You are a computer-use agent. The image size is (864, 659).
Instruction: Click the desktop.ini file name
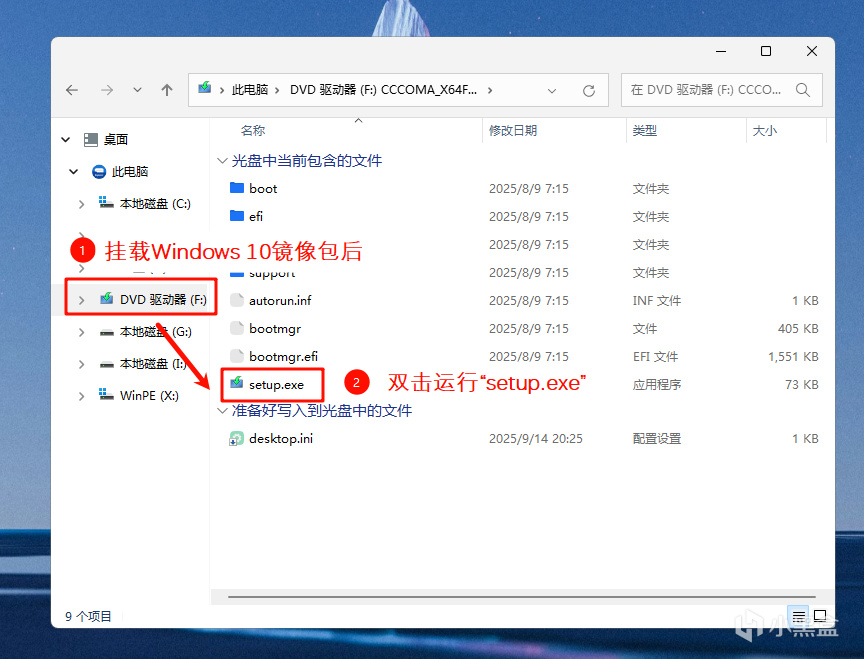tap(281, 439)
